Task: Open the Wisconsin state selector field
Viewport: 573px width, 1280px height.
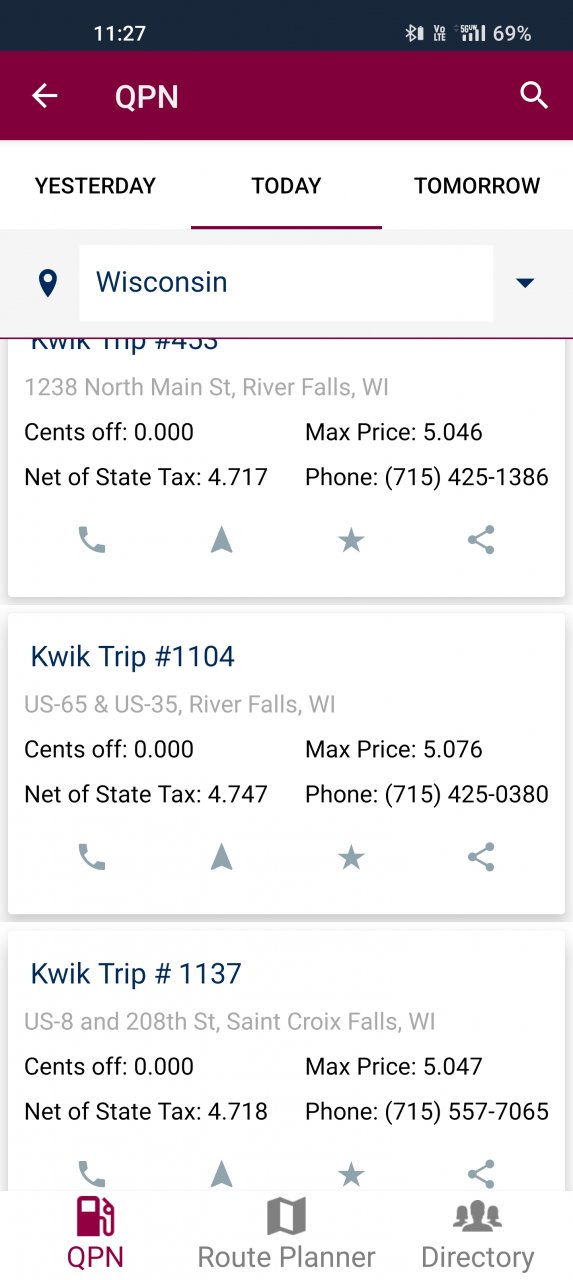Action: point(286,283)
